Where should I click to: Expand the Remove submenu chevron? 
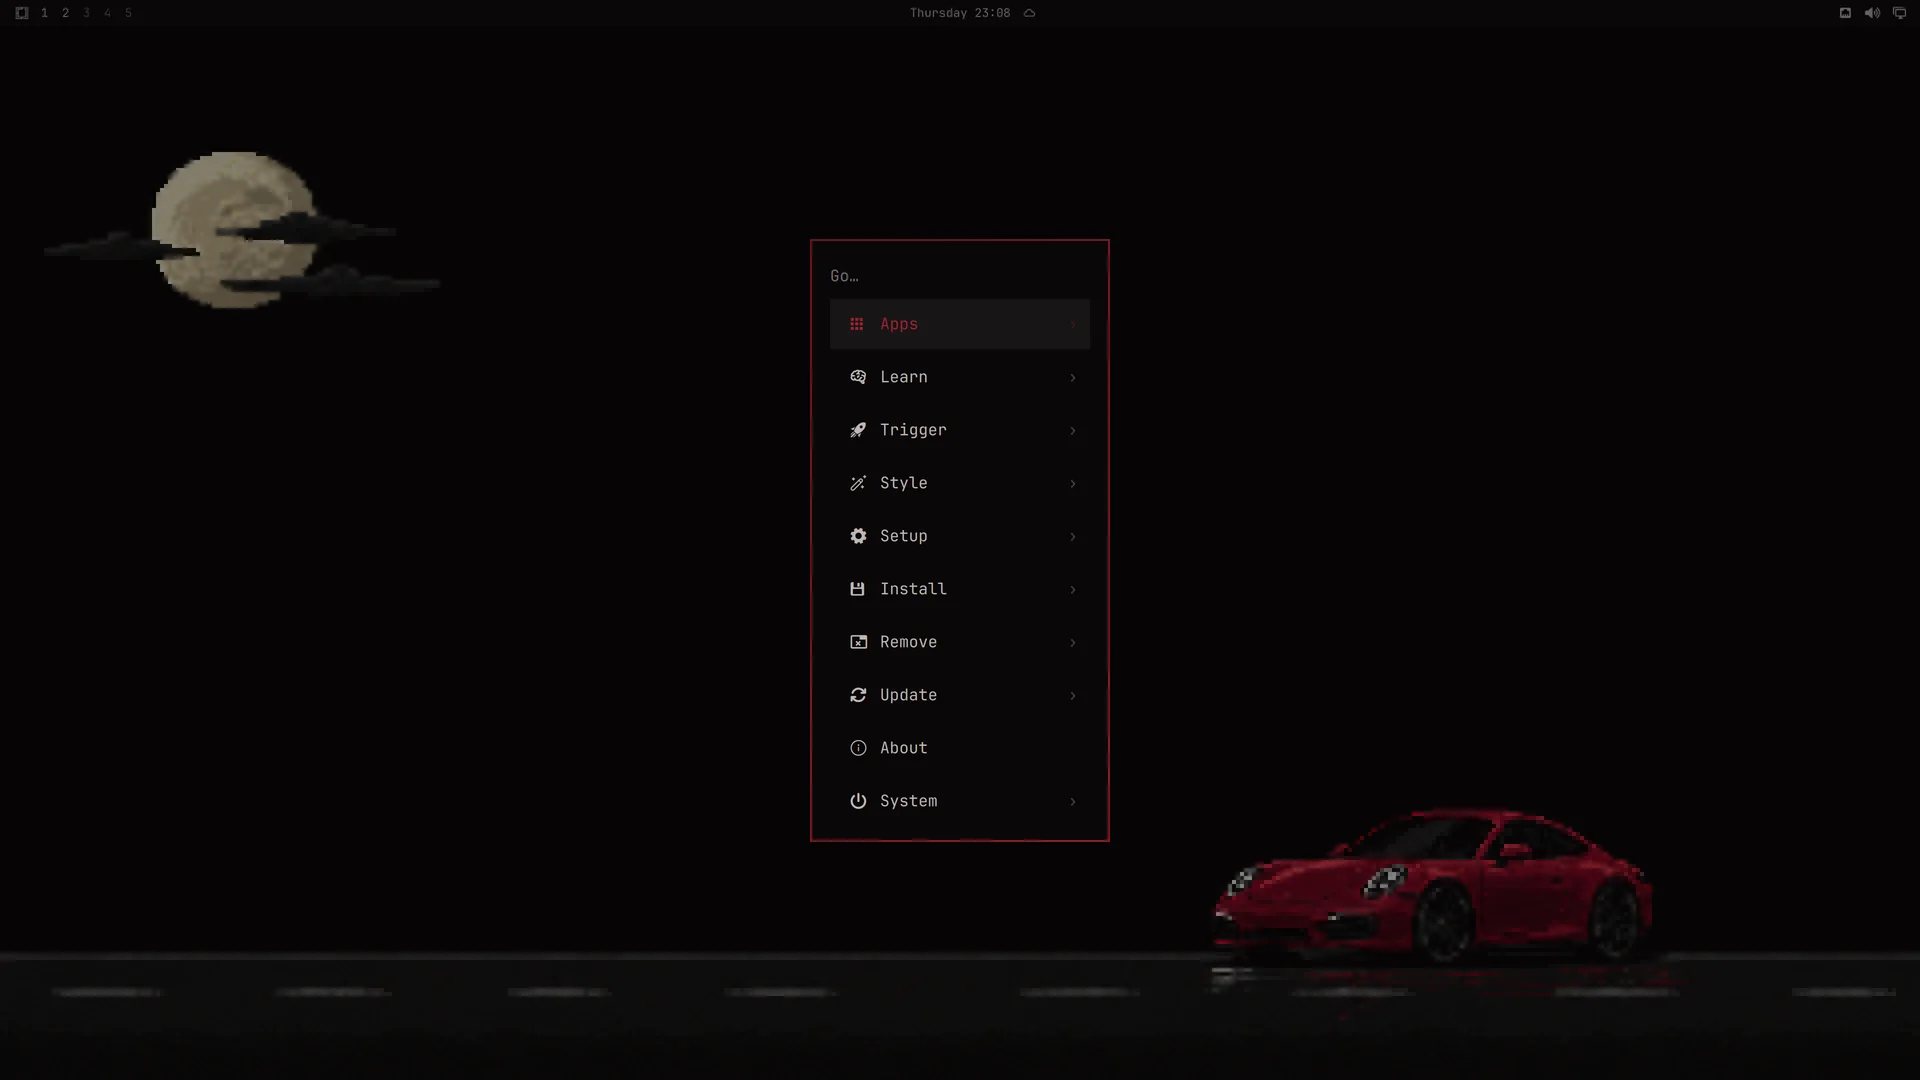pos(1073,643)
